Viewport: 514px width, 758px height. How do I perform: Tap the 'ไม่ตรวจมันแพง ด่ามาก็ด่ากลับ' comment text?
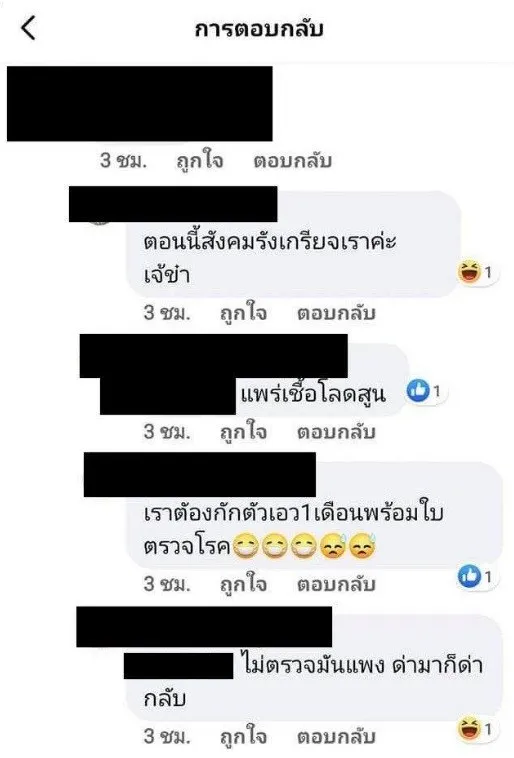coord(313,682)
